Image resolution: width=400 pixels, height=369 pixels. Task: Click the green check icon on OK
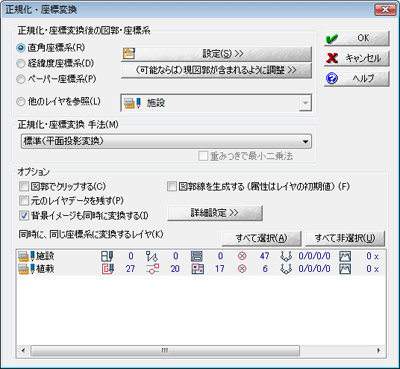332,38
